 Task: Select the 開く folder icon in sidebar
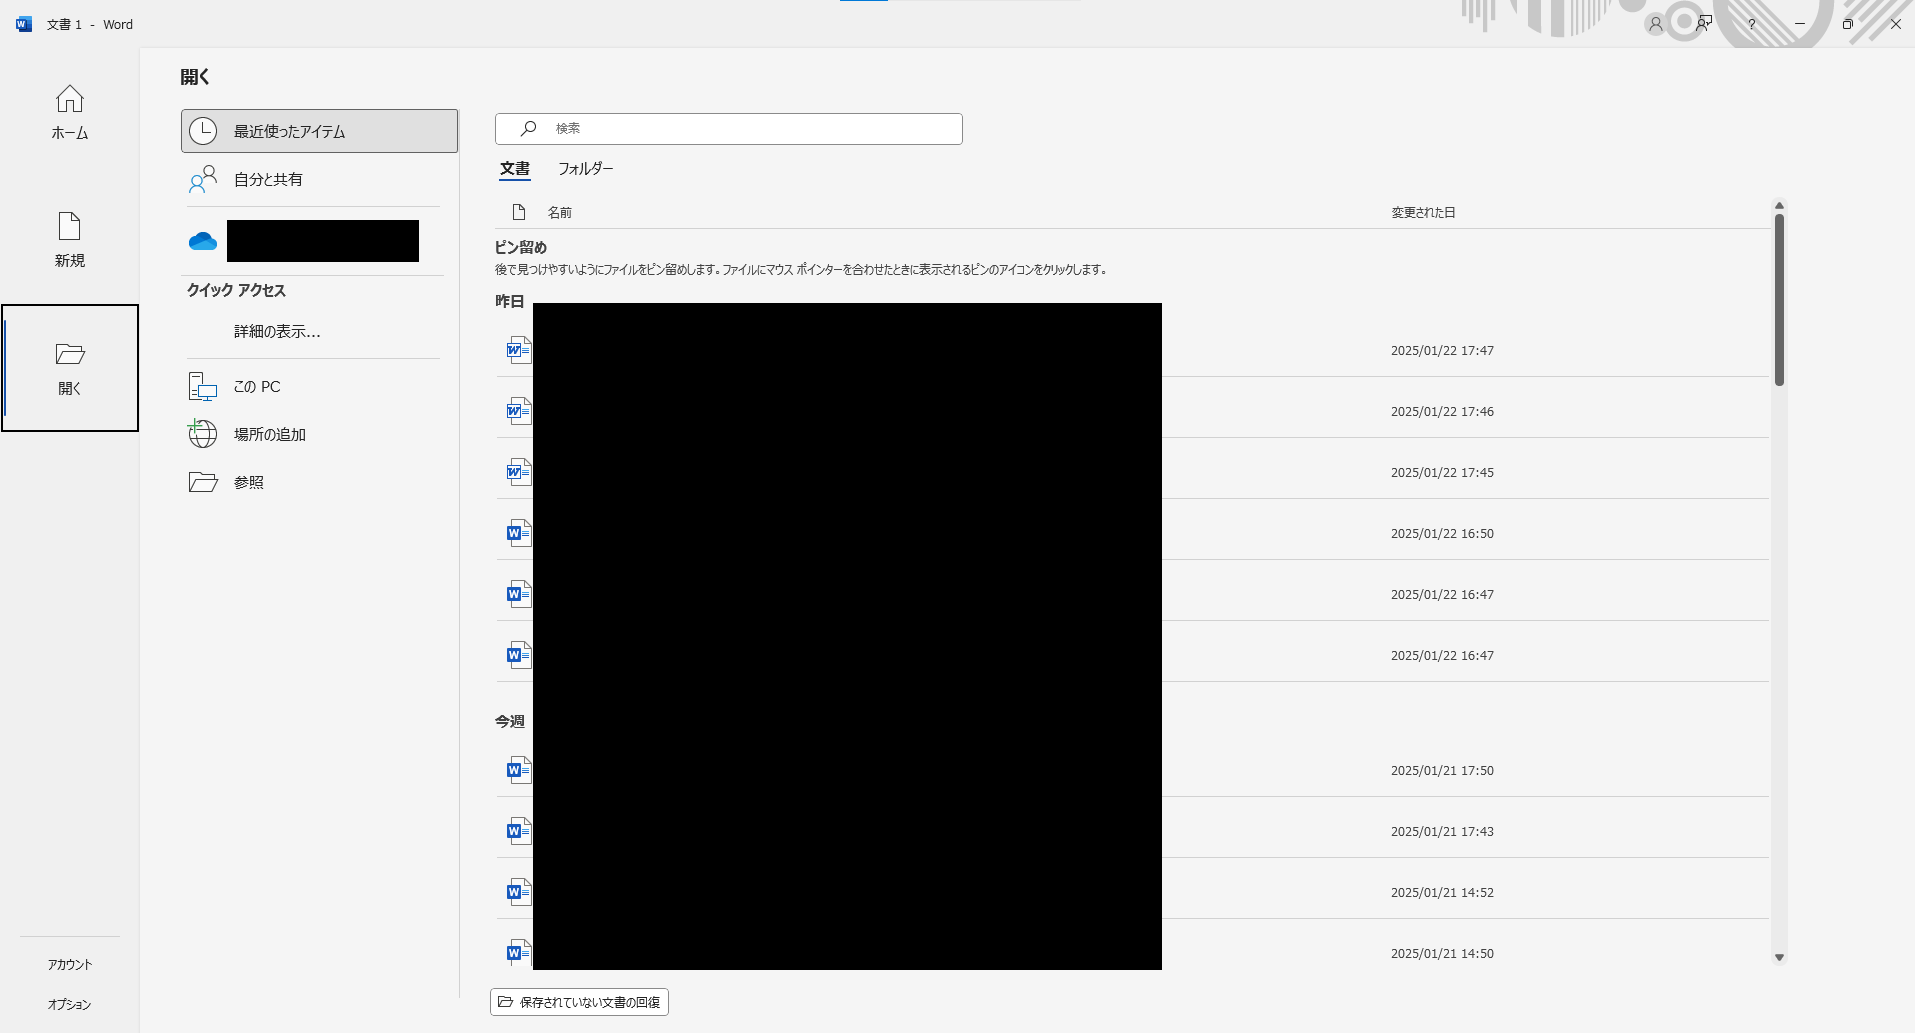pyautogui.click(x=69, y=355)
